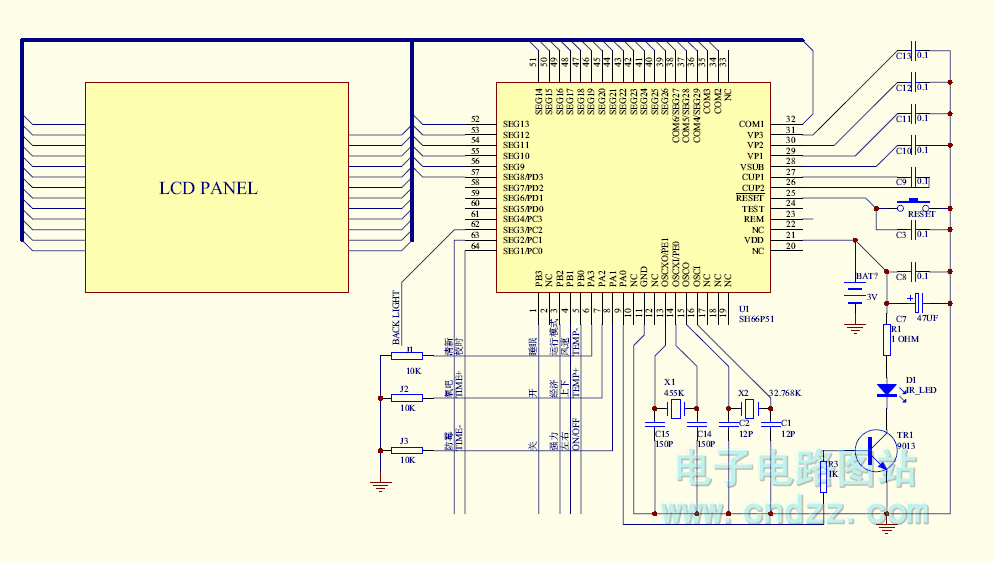Select the X1 455K crystal symbol
Screen dimensions: 994x561
click(676, 408)
